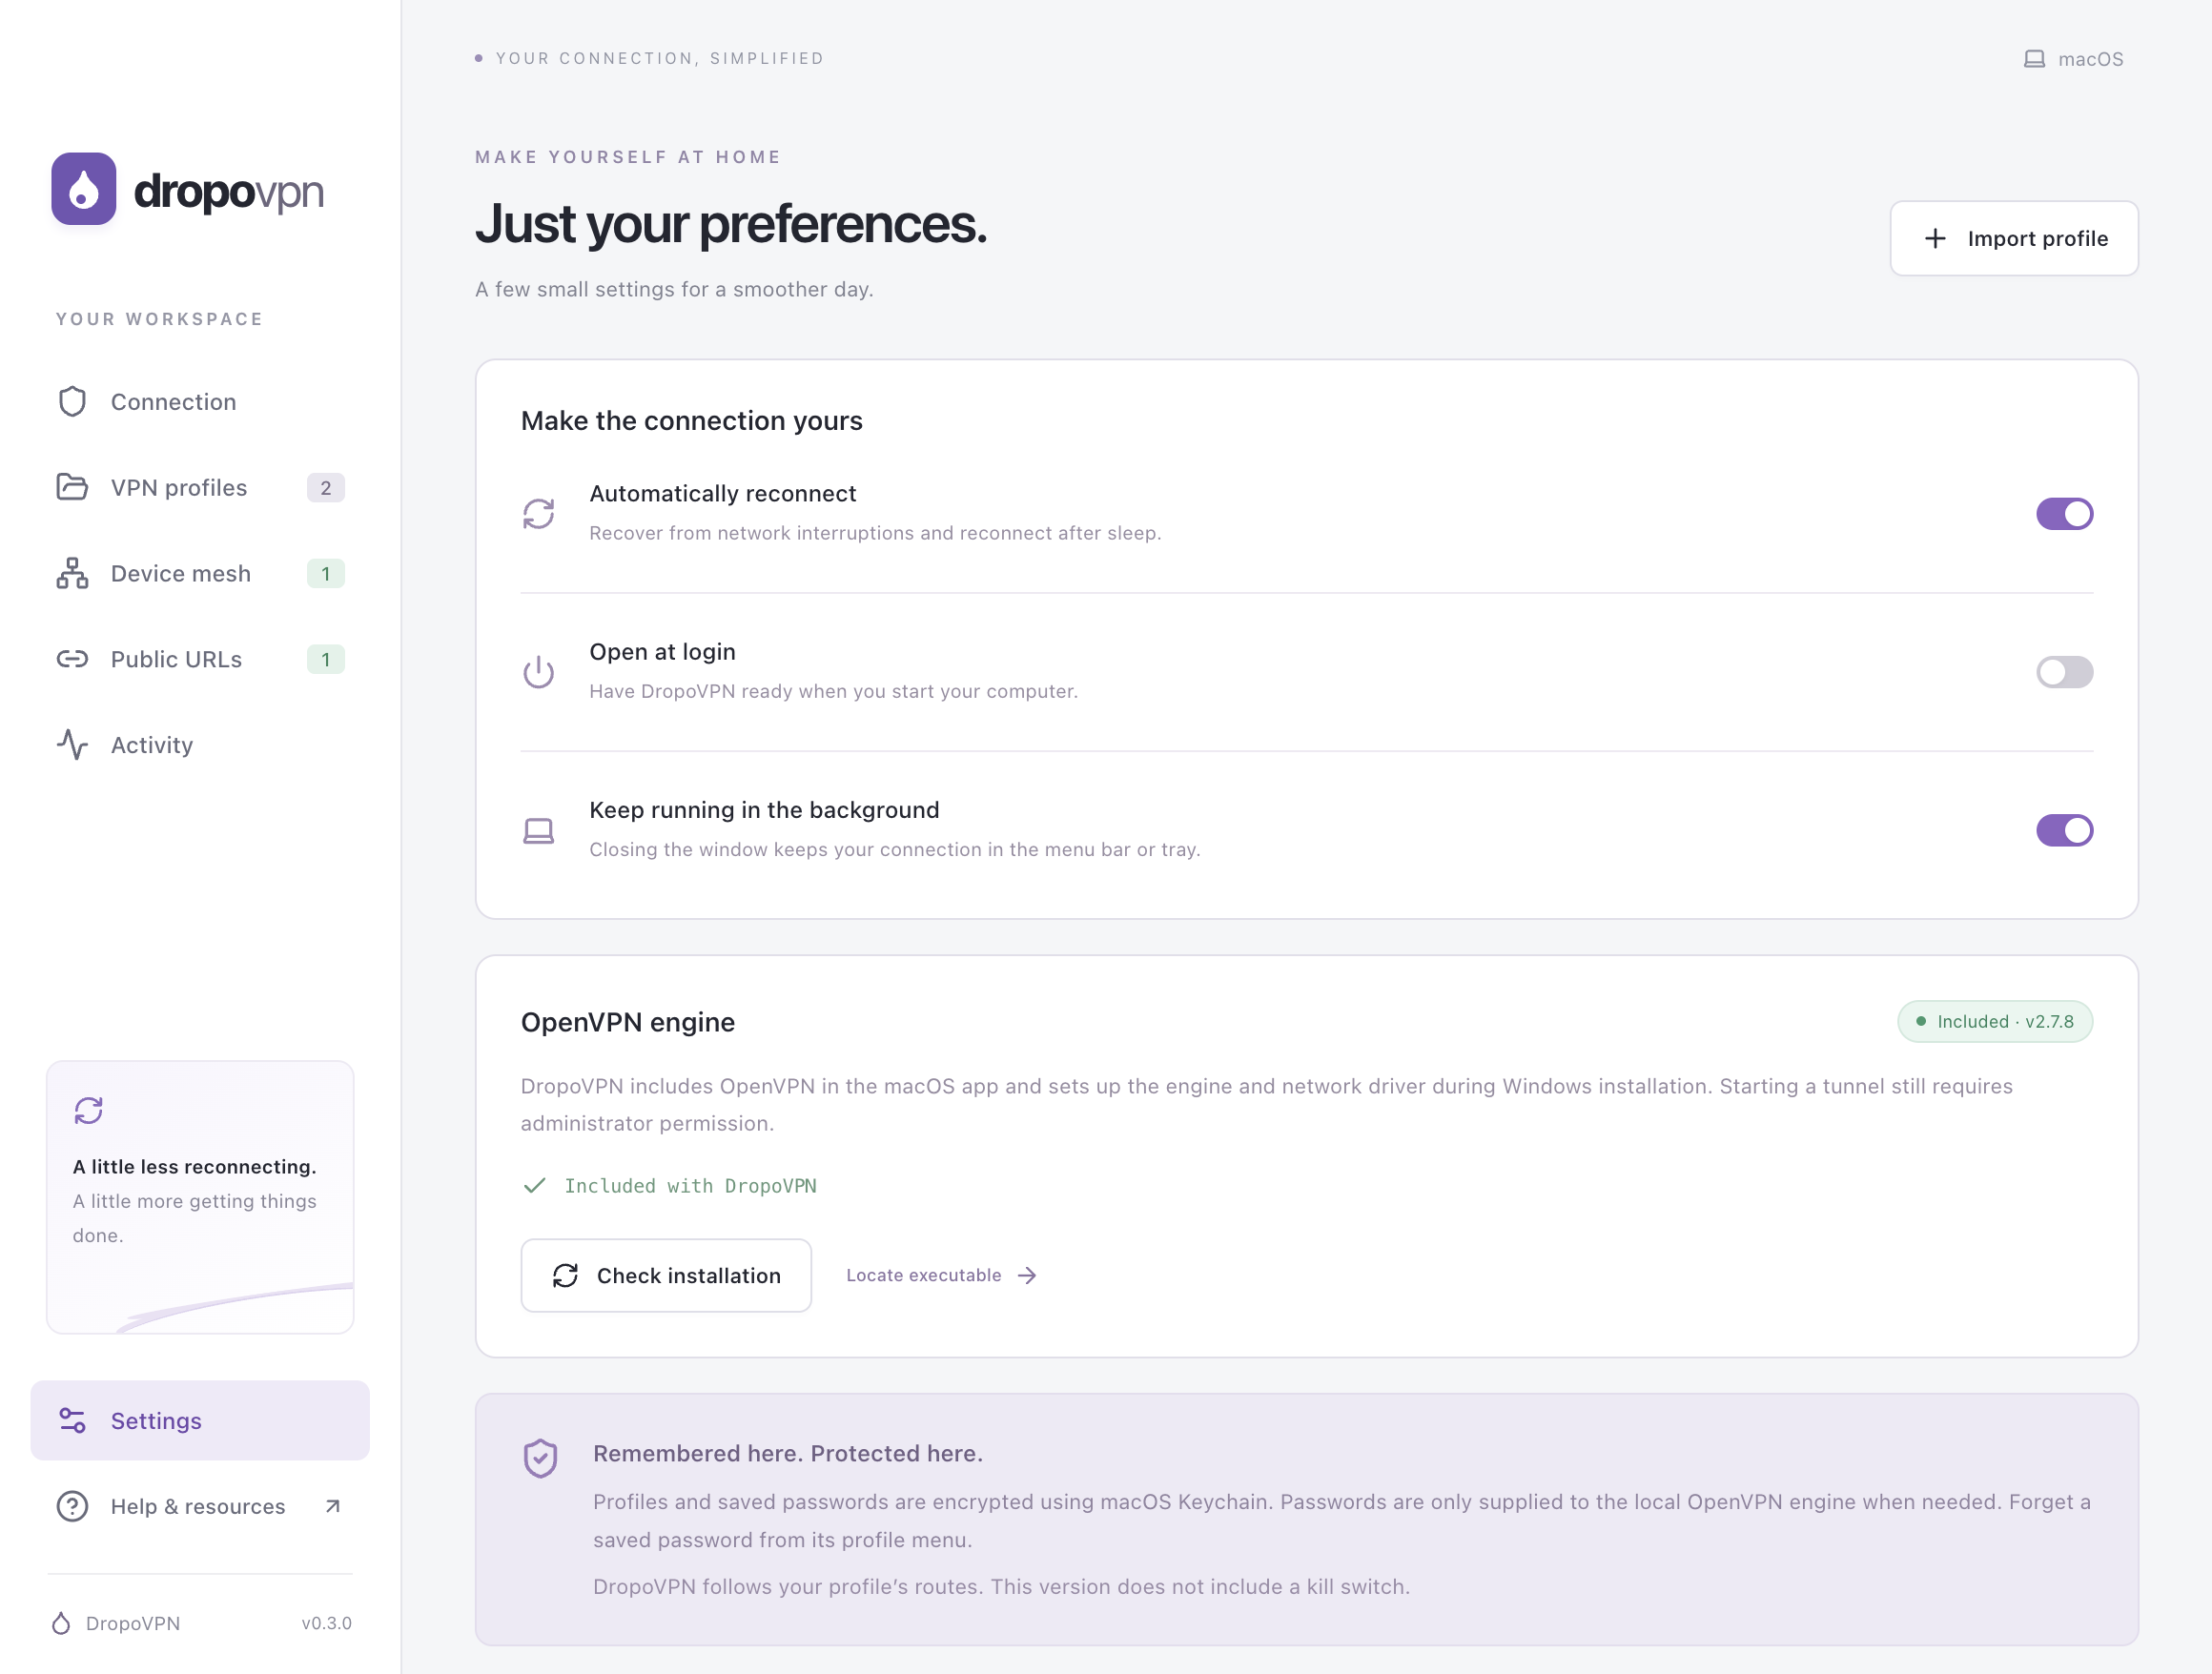Navigate to Public URLs
The image size is (2212, 1674).
[x=200, y=659]
